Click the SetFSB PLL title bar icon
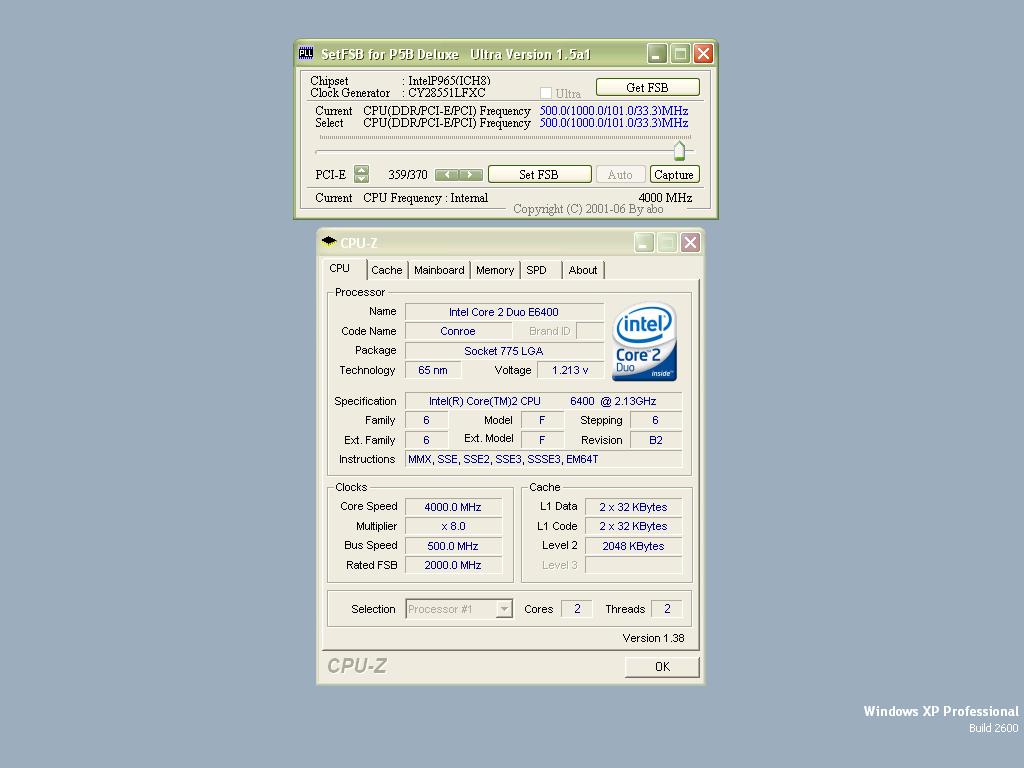This screenshot has height=768, width=1024. tap(306, 54)
